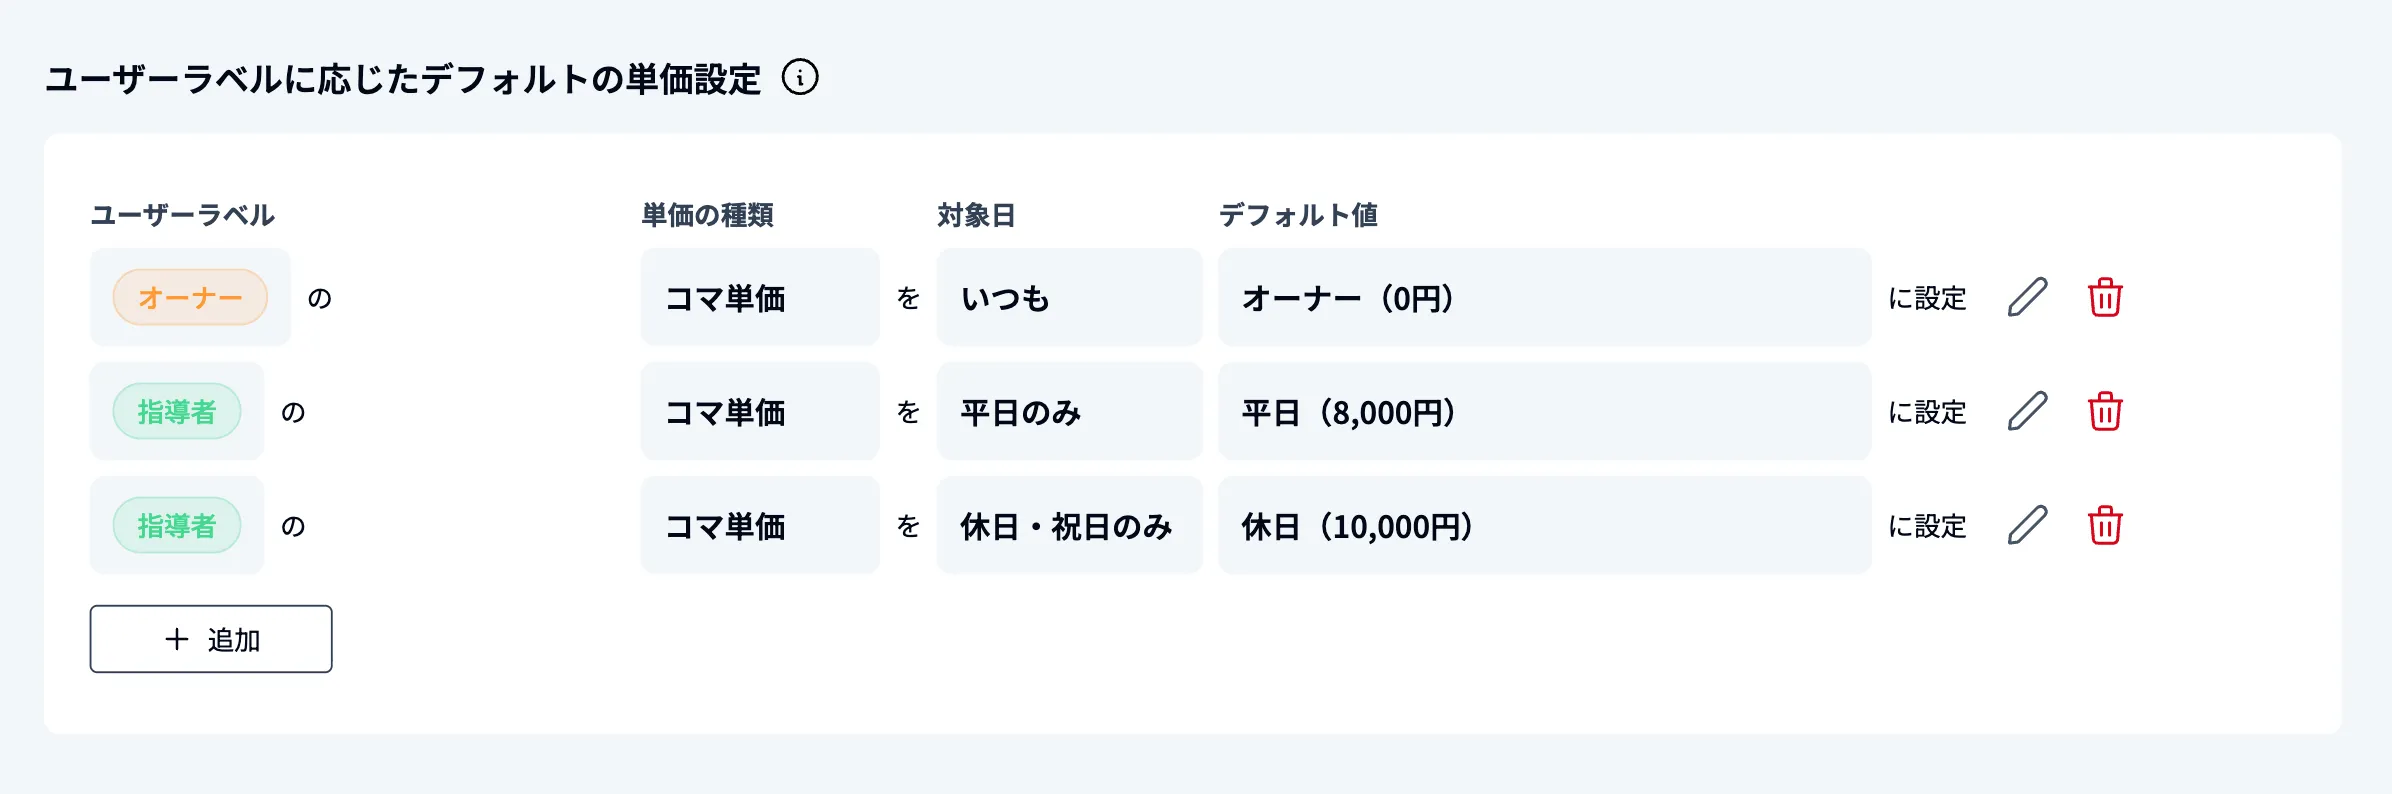Edit the 平日 指導者 rule
Image resolution: width=2392 pixels, height=794 pixels.
coord(2026,411)
